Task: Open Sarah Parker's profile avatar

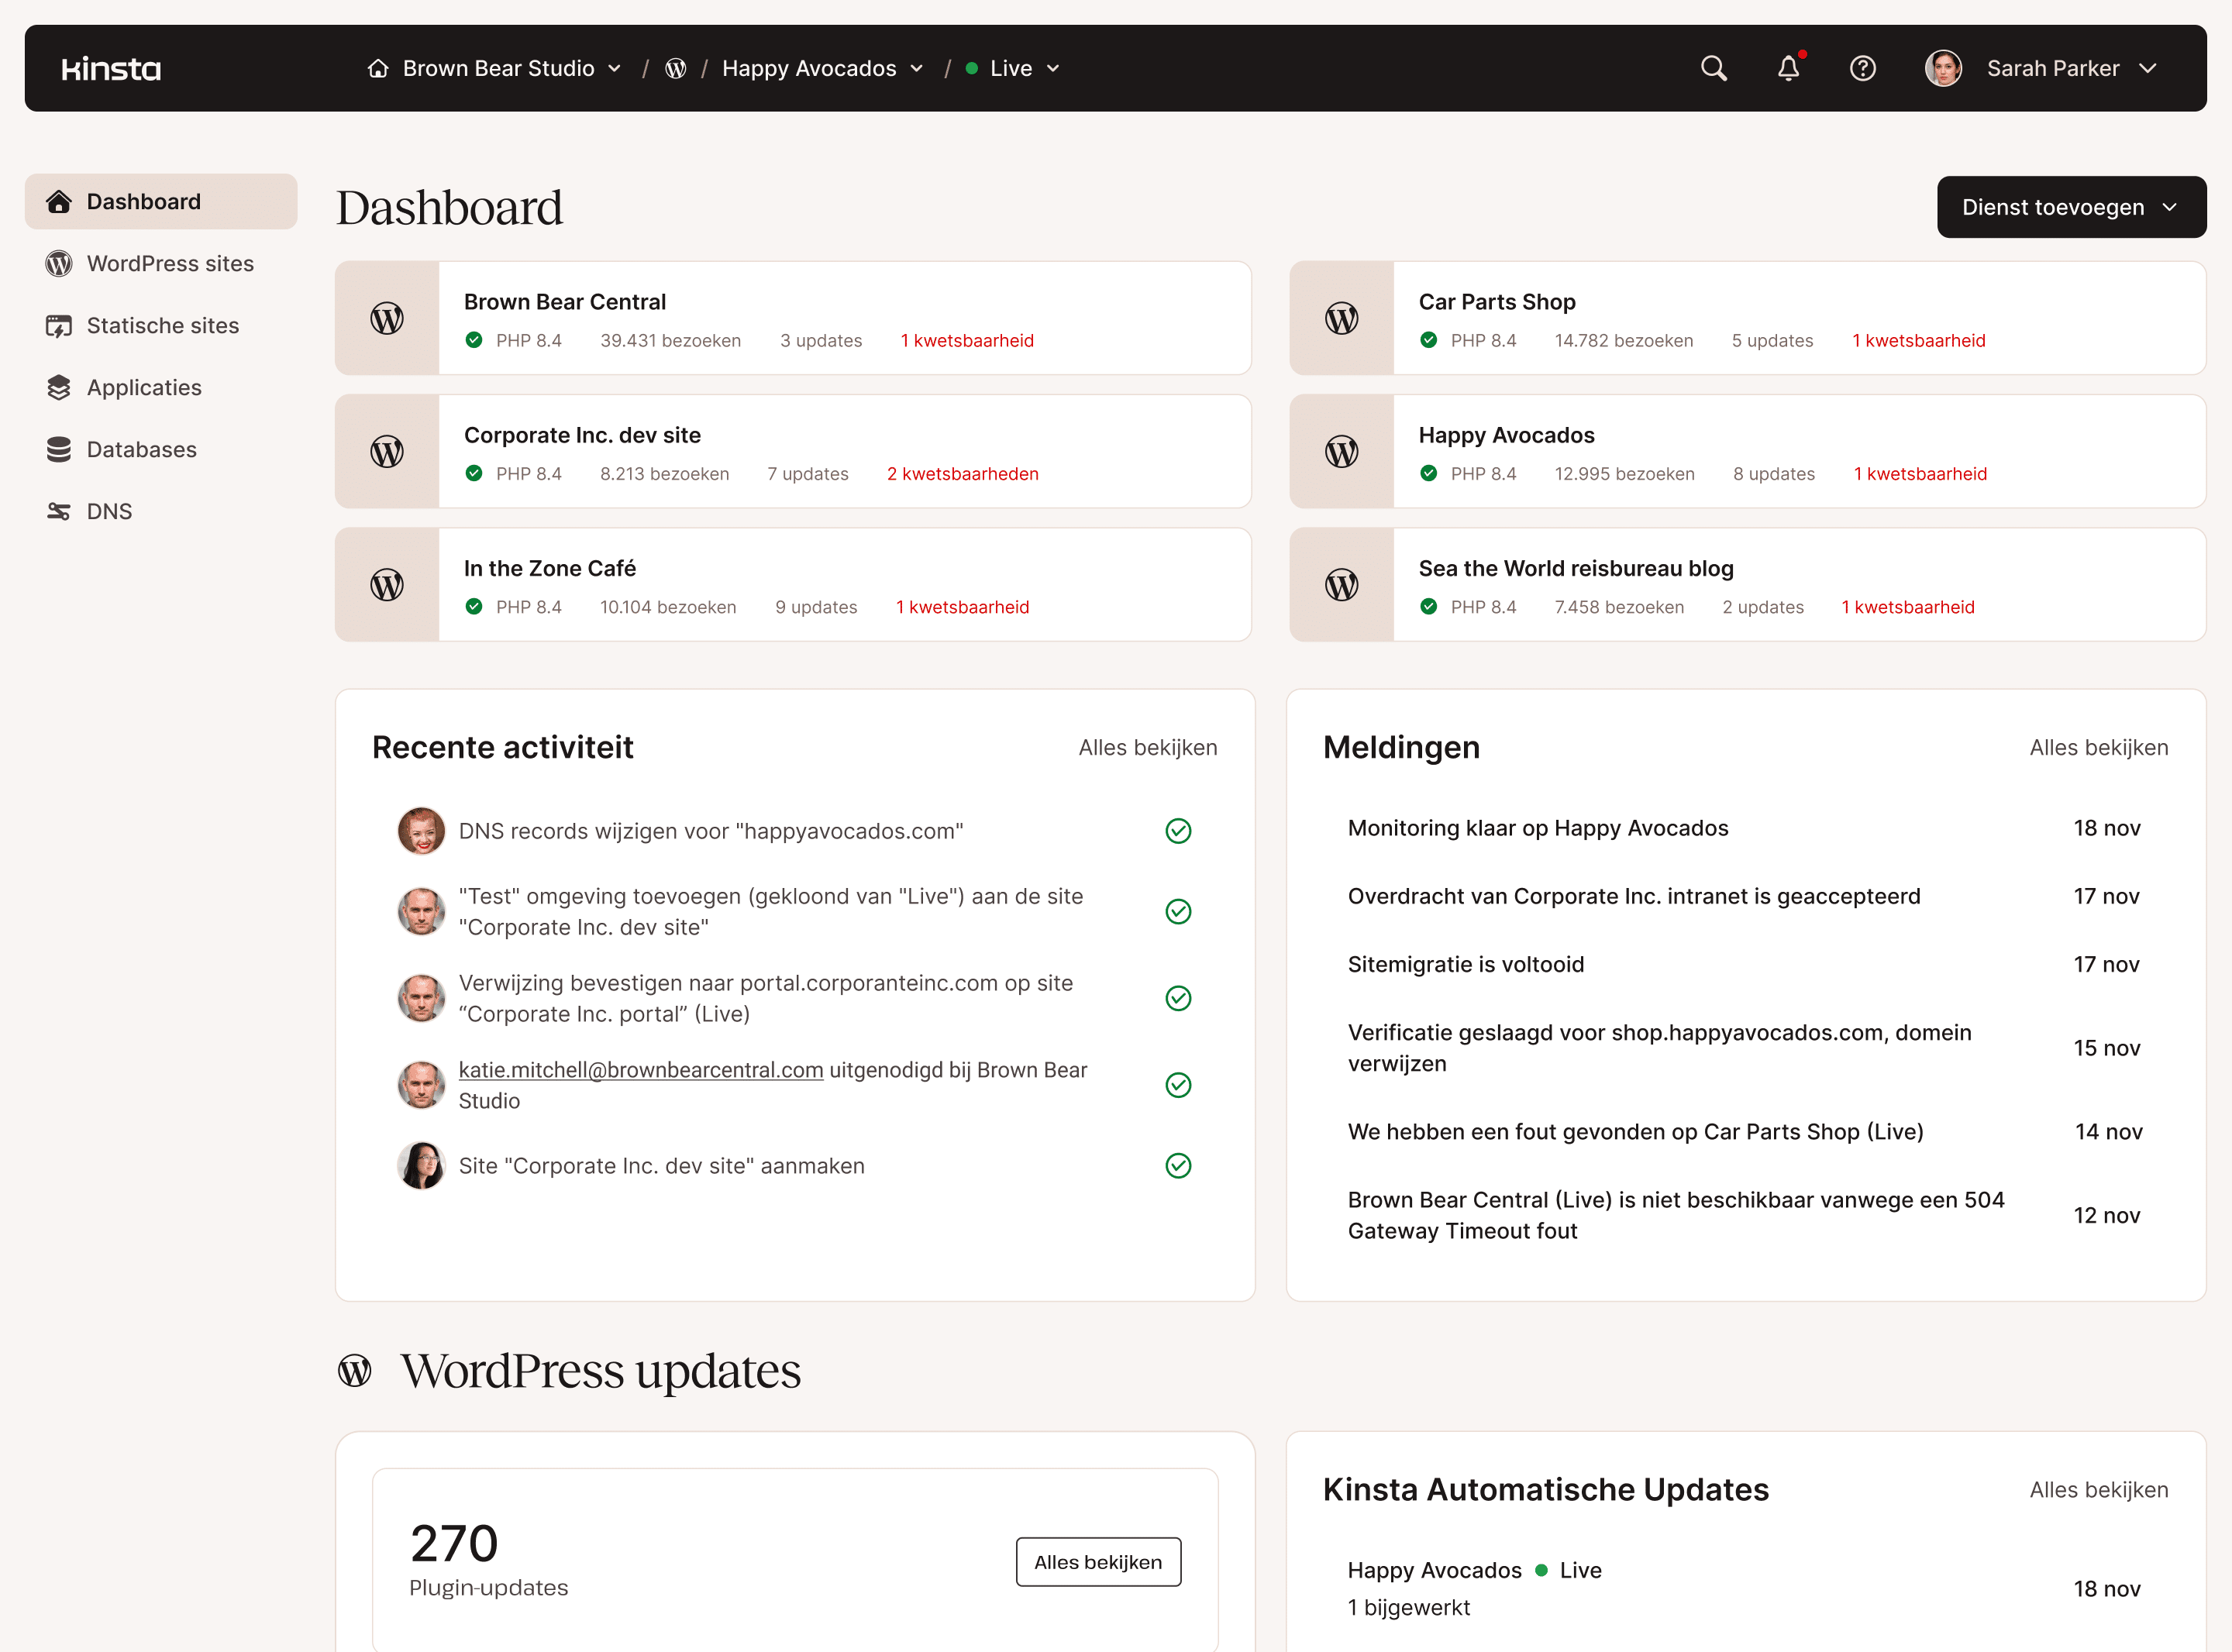Action: click(1943, 68)
